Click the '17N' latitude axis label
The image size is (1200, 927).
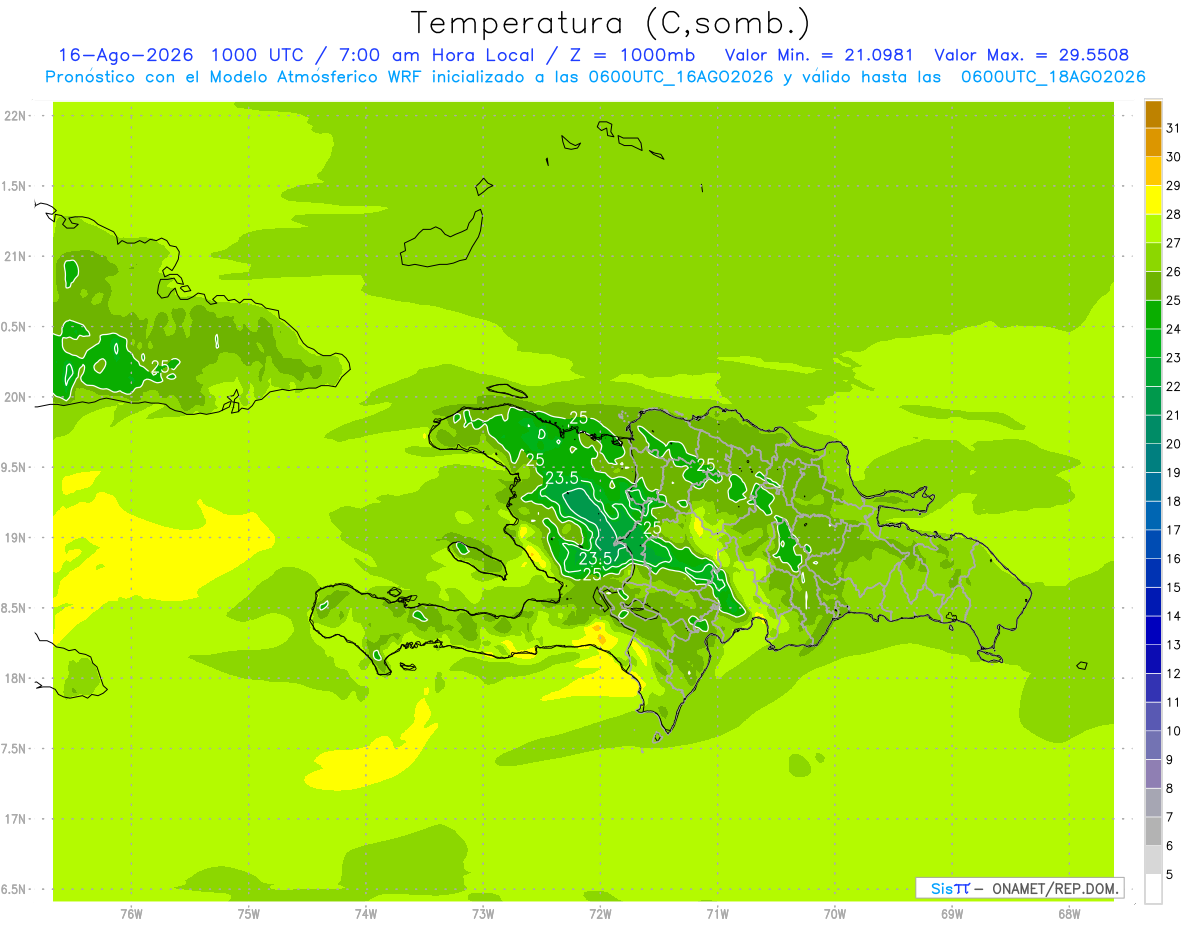tap(17, 819)
